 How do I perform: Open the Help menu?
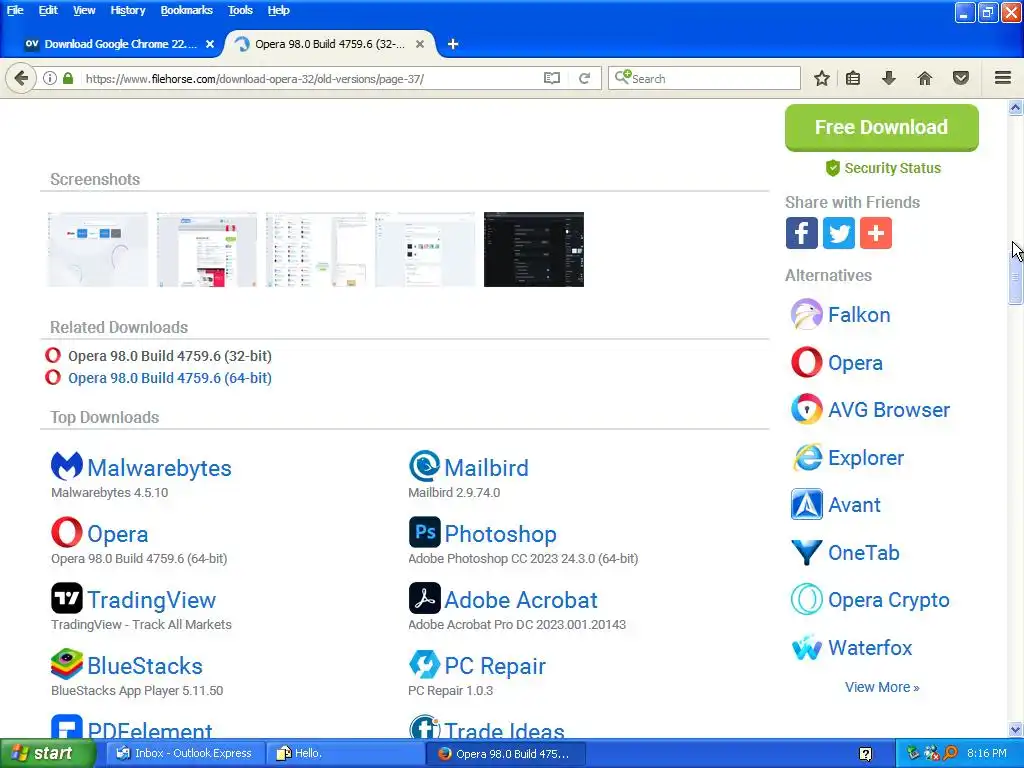coord(278,10)
